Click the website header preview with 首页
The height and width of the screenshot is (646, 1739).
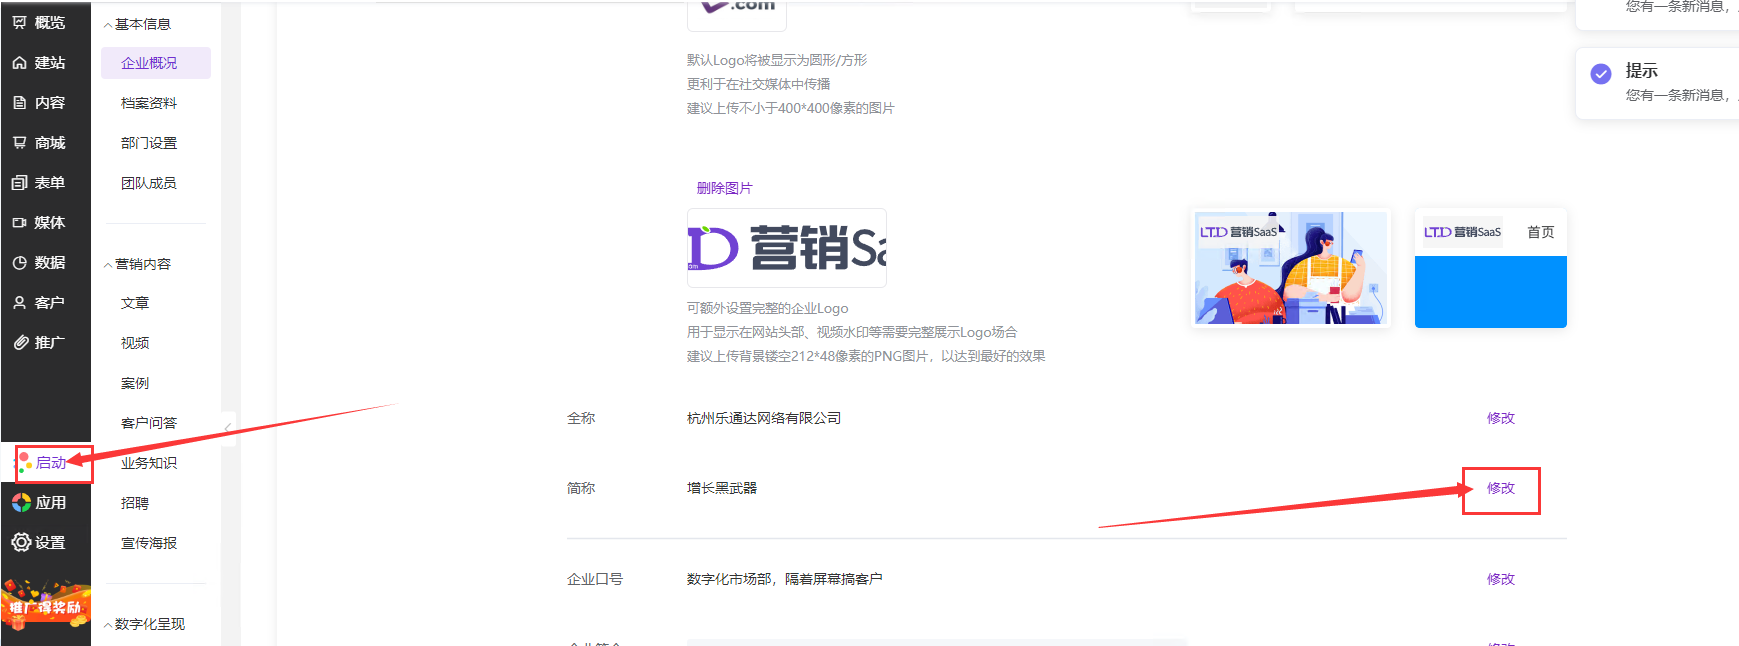click(x=1491, y=268)
